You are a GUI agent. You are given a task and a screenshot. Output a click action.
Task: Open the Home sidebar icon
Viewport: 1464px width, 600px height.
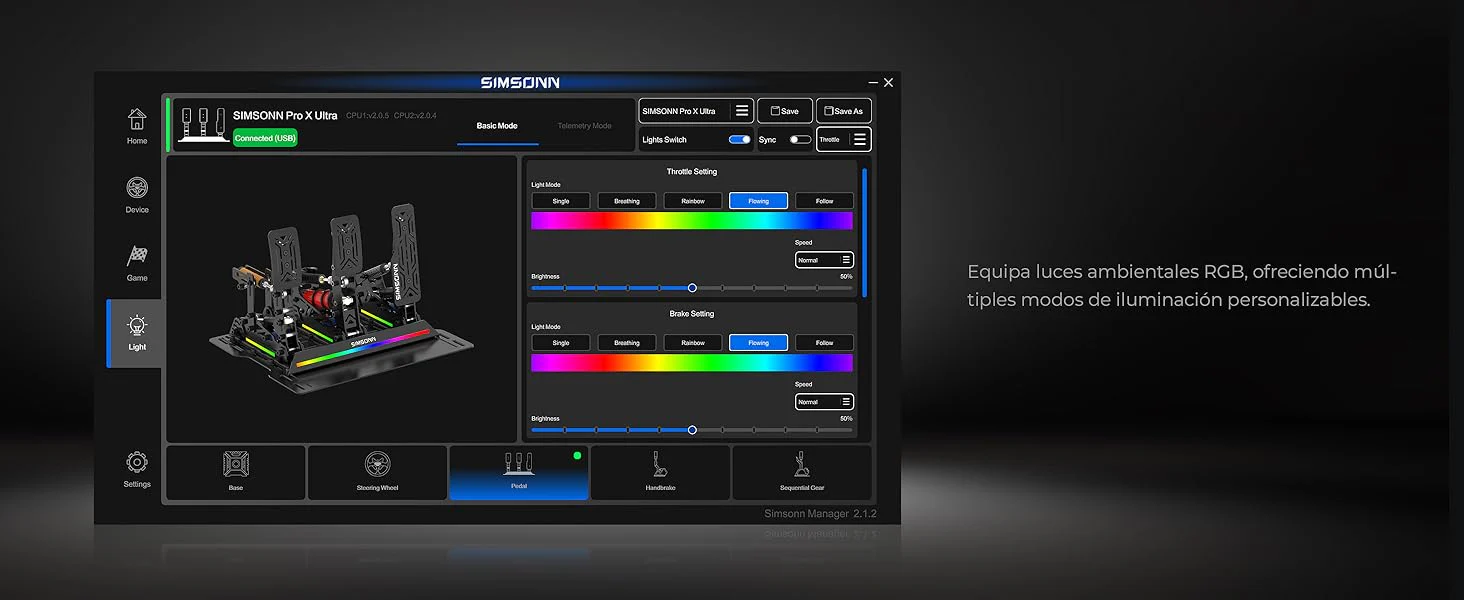(x=137, y=119)
